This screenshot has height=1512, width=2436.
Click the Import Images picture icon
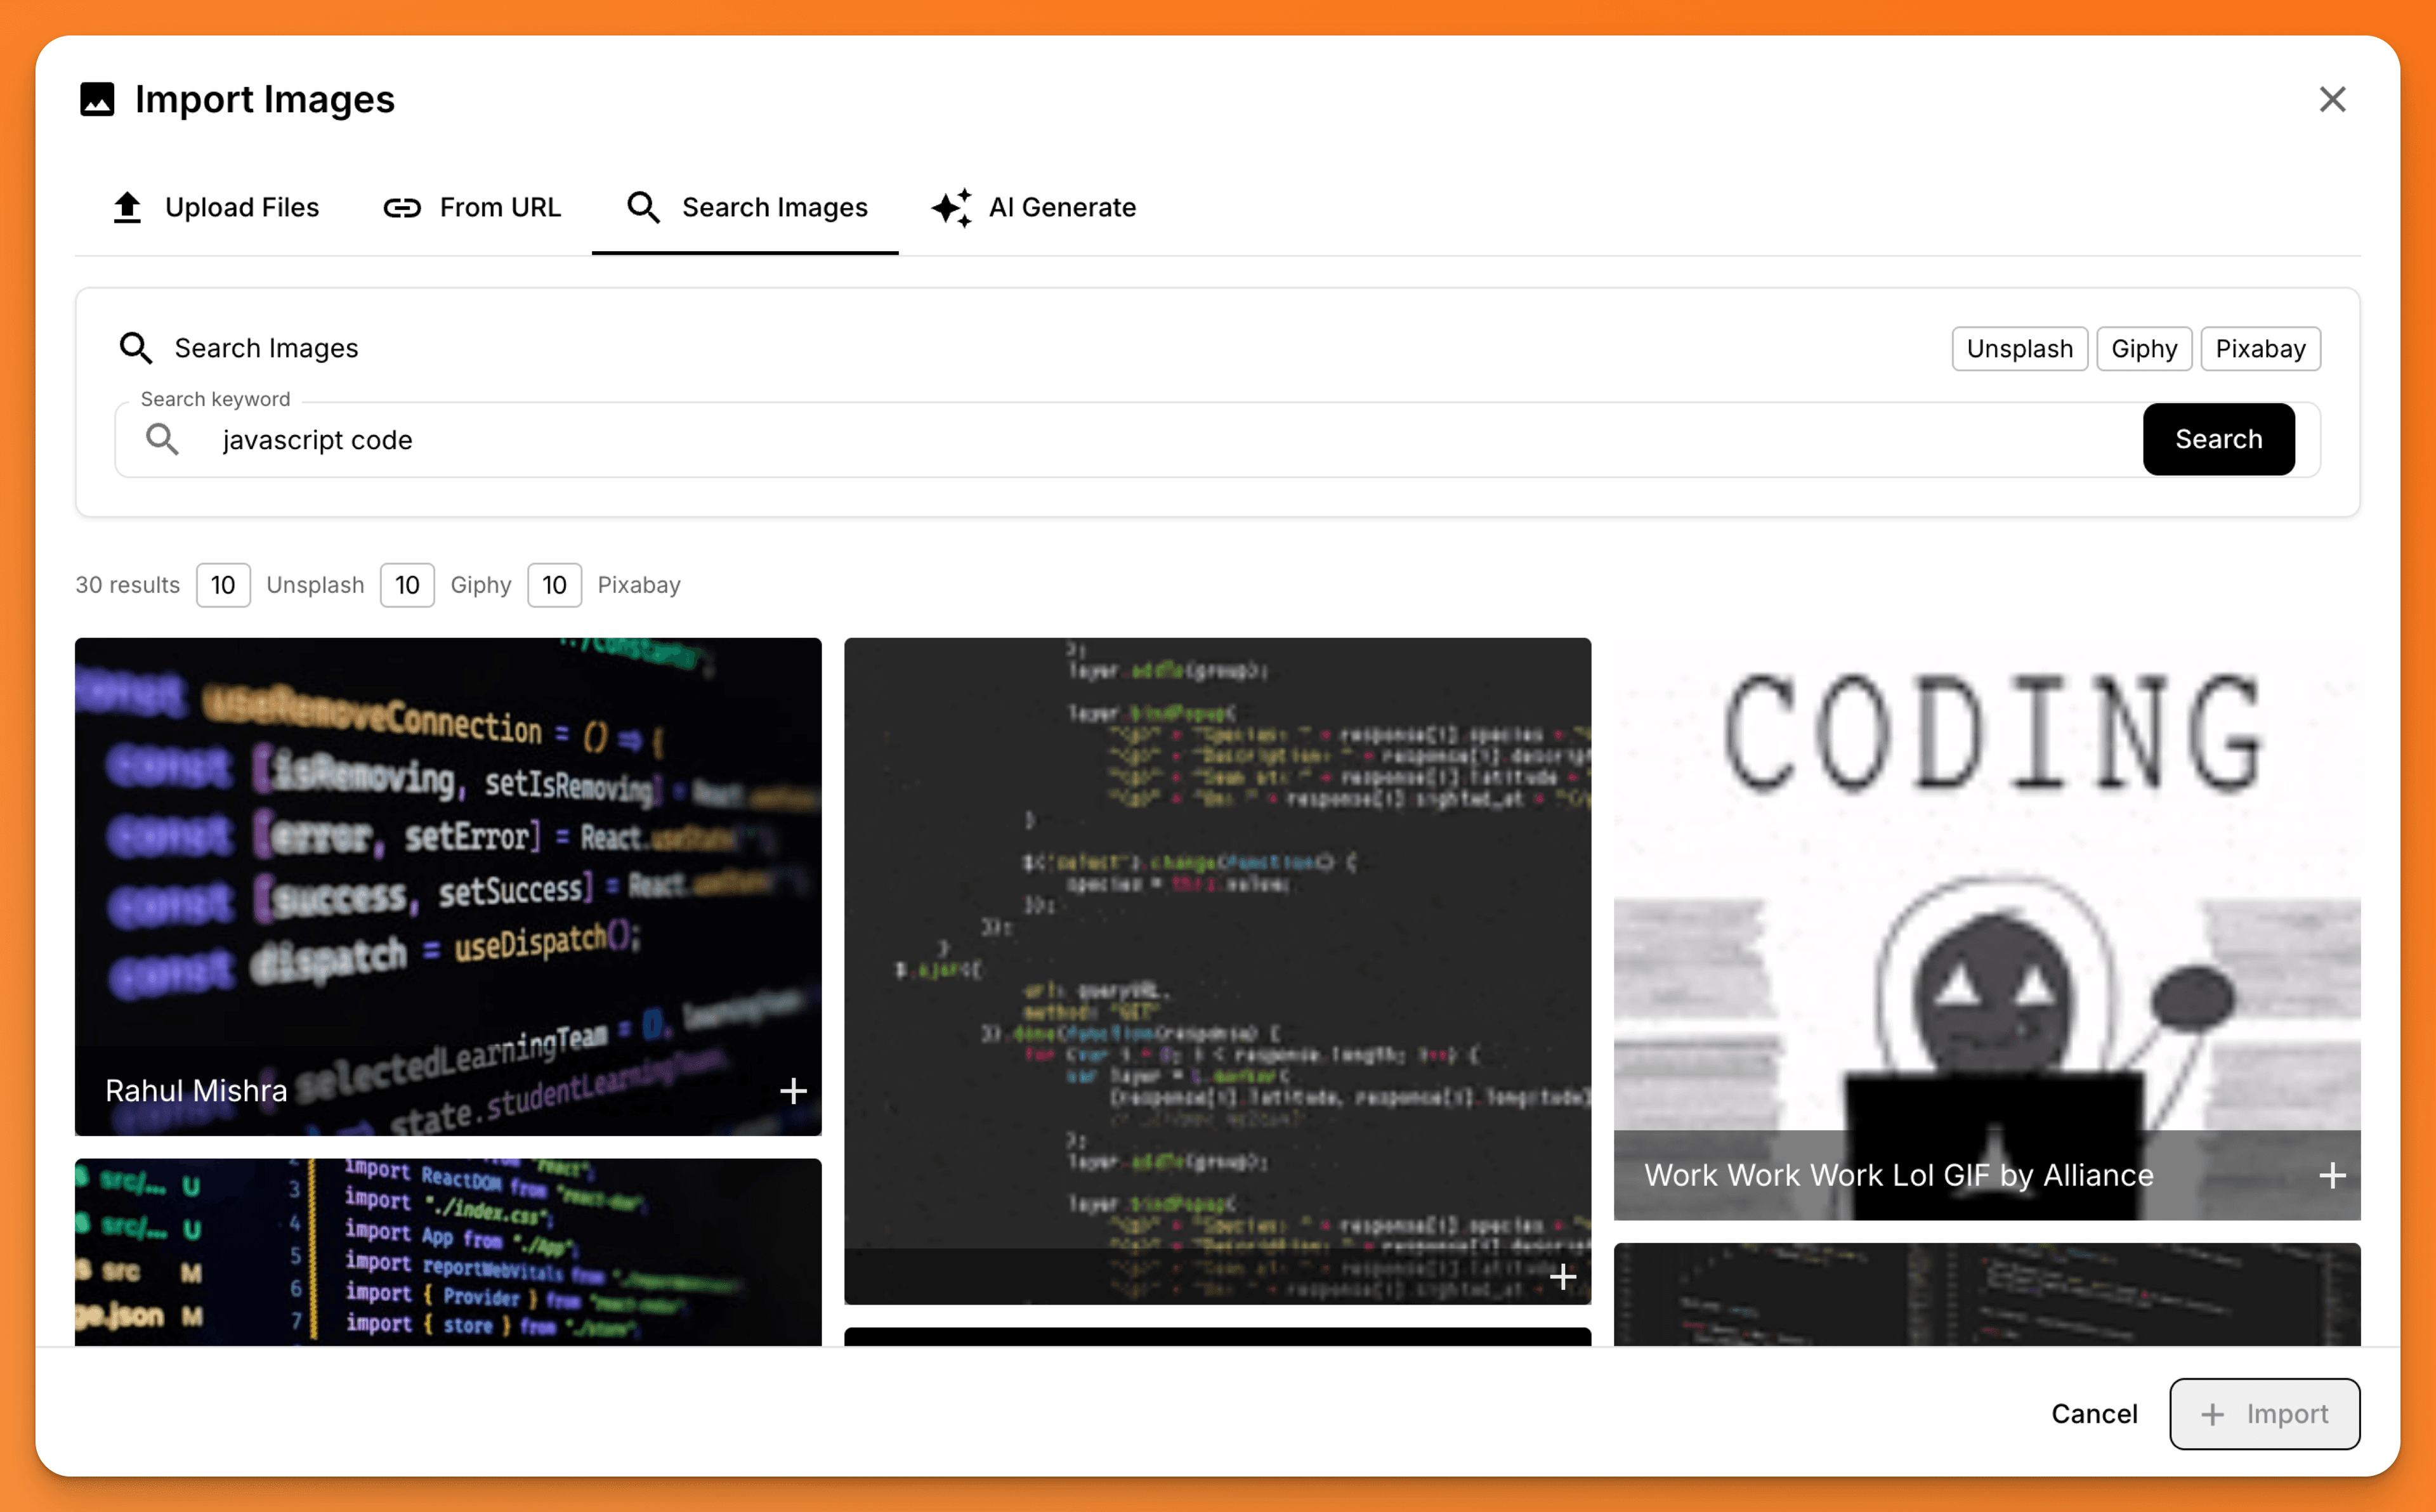pos(97,100)
